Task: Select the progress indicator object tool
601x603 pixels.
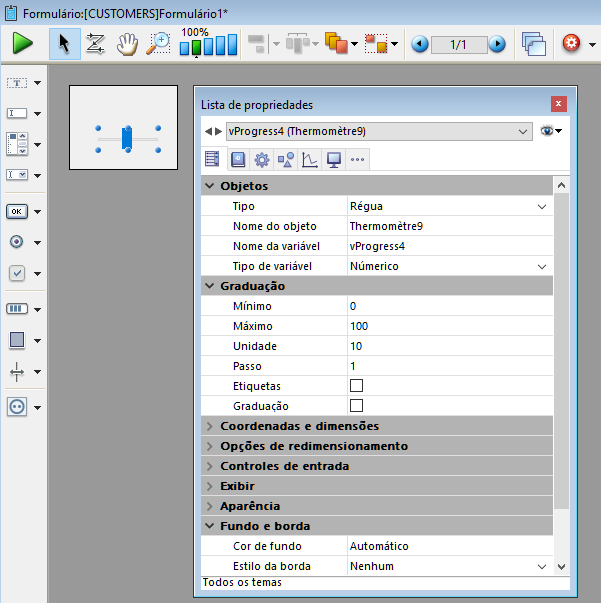Action: [x=18, y=308]
